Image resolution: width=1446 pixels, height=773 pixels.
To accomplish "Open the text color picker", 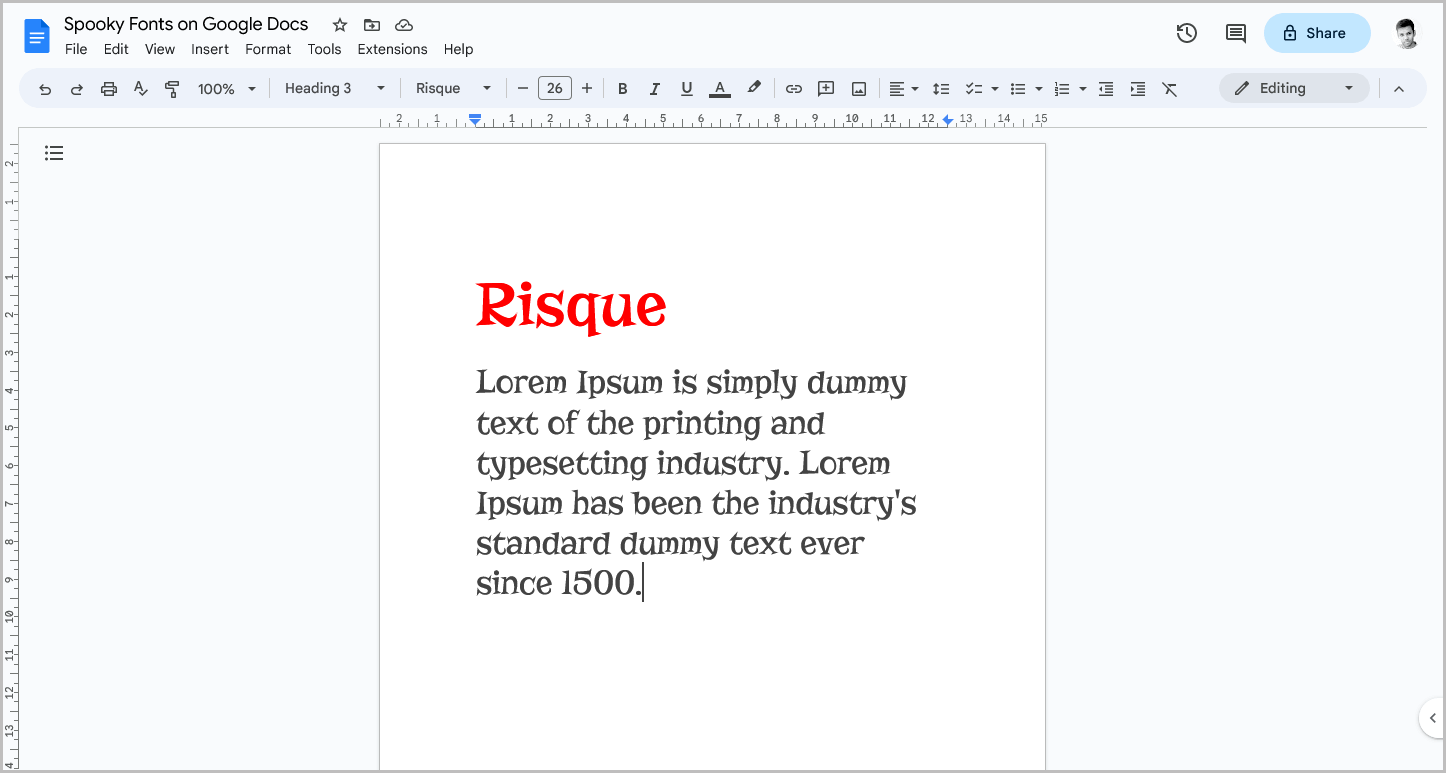I will [x=719, y=88].
